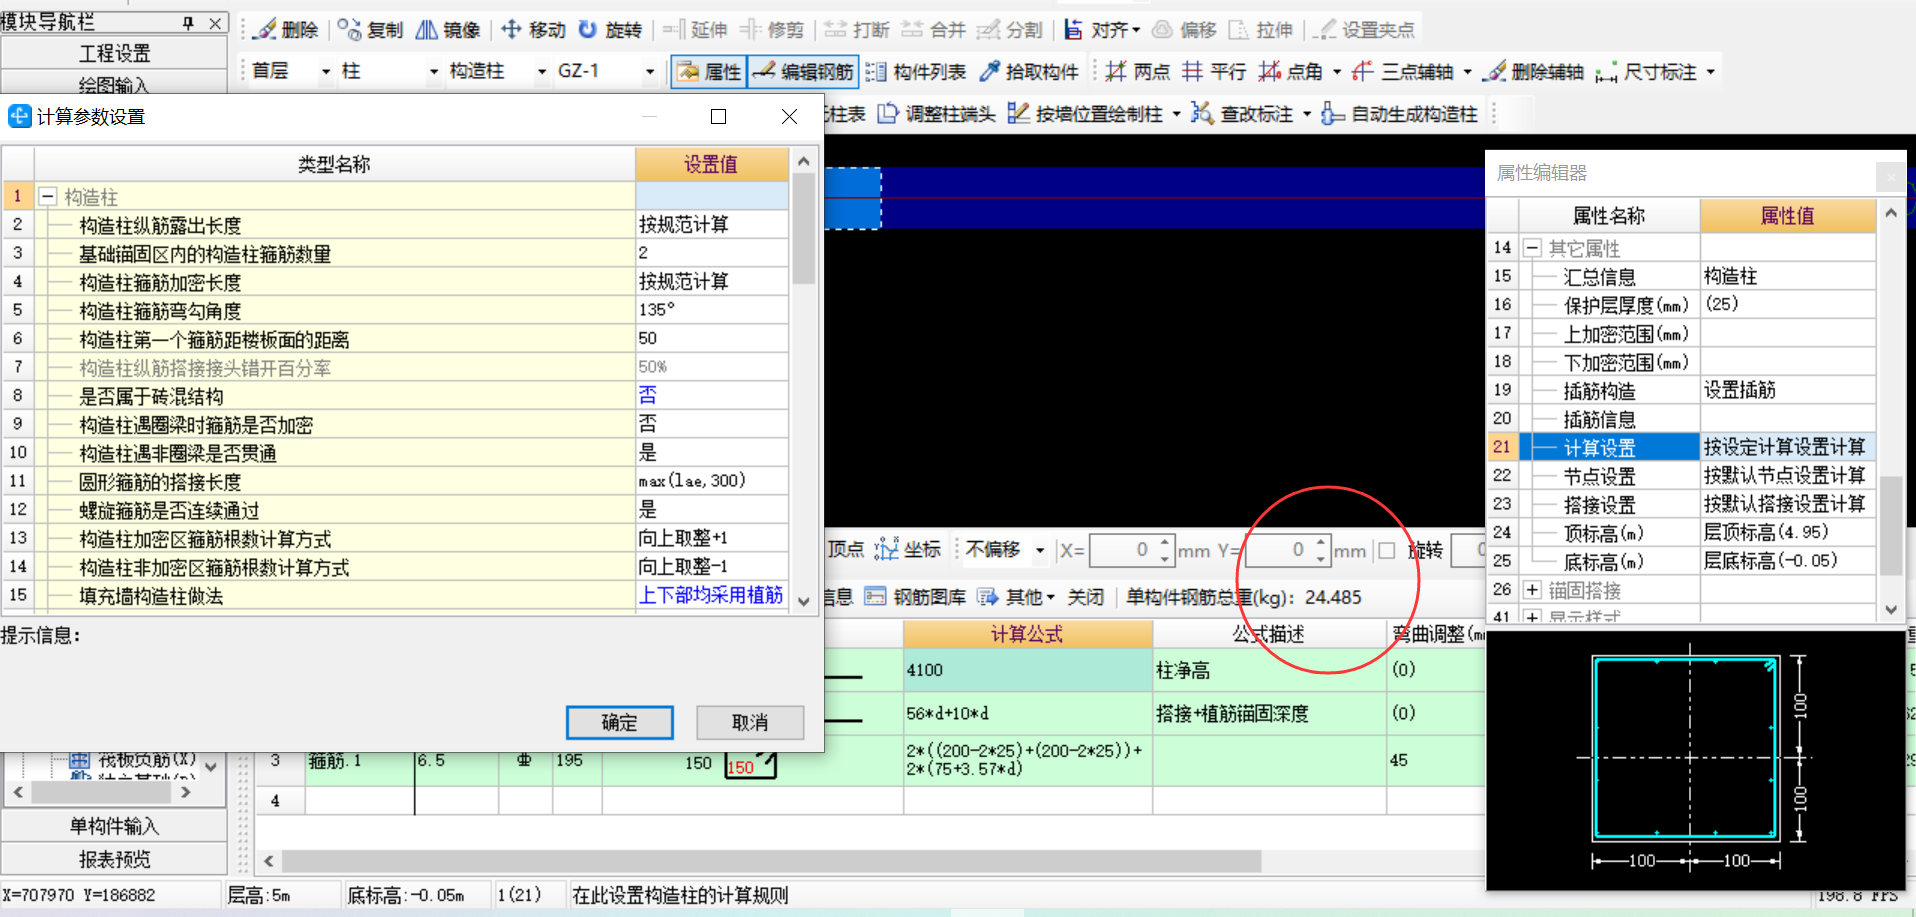This screenshot has height=917, width=1916.
Task: Open the 点角 tool dropdown
Action: pos(1337,72)
